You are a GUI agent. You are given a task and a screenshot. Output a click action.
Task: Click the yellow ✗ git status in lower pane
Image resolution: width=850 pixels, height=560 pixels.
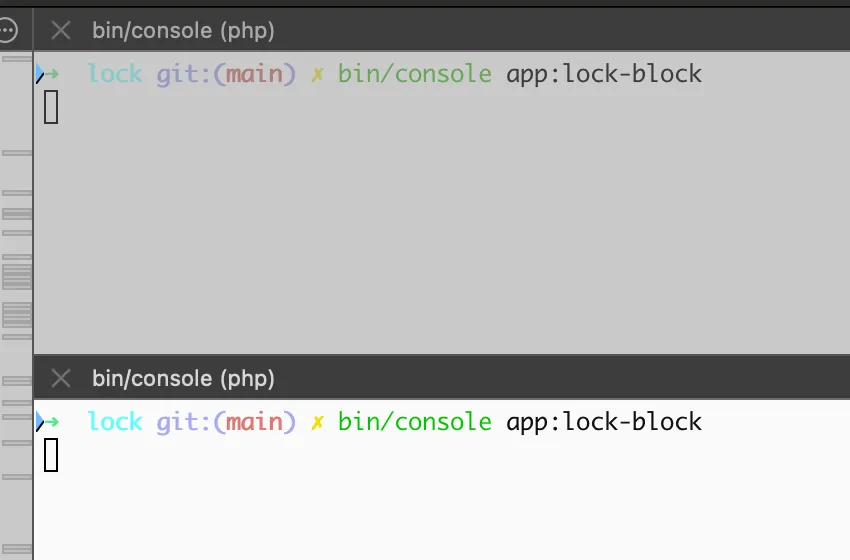point(317,422)
